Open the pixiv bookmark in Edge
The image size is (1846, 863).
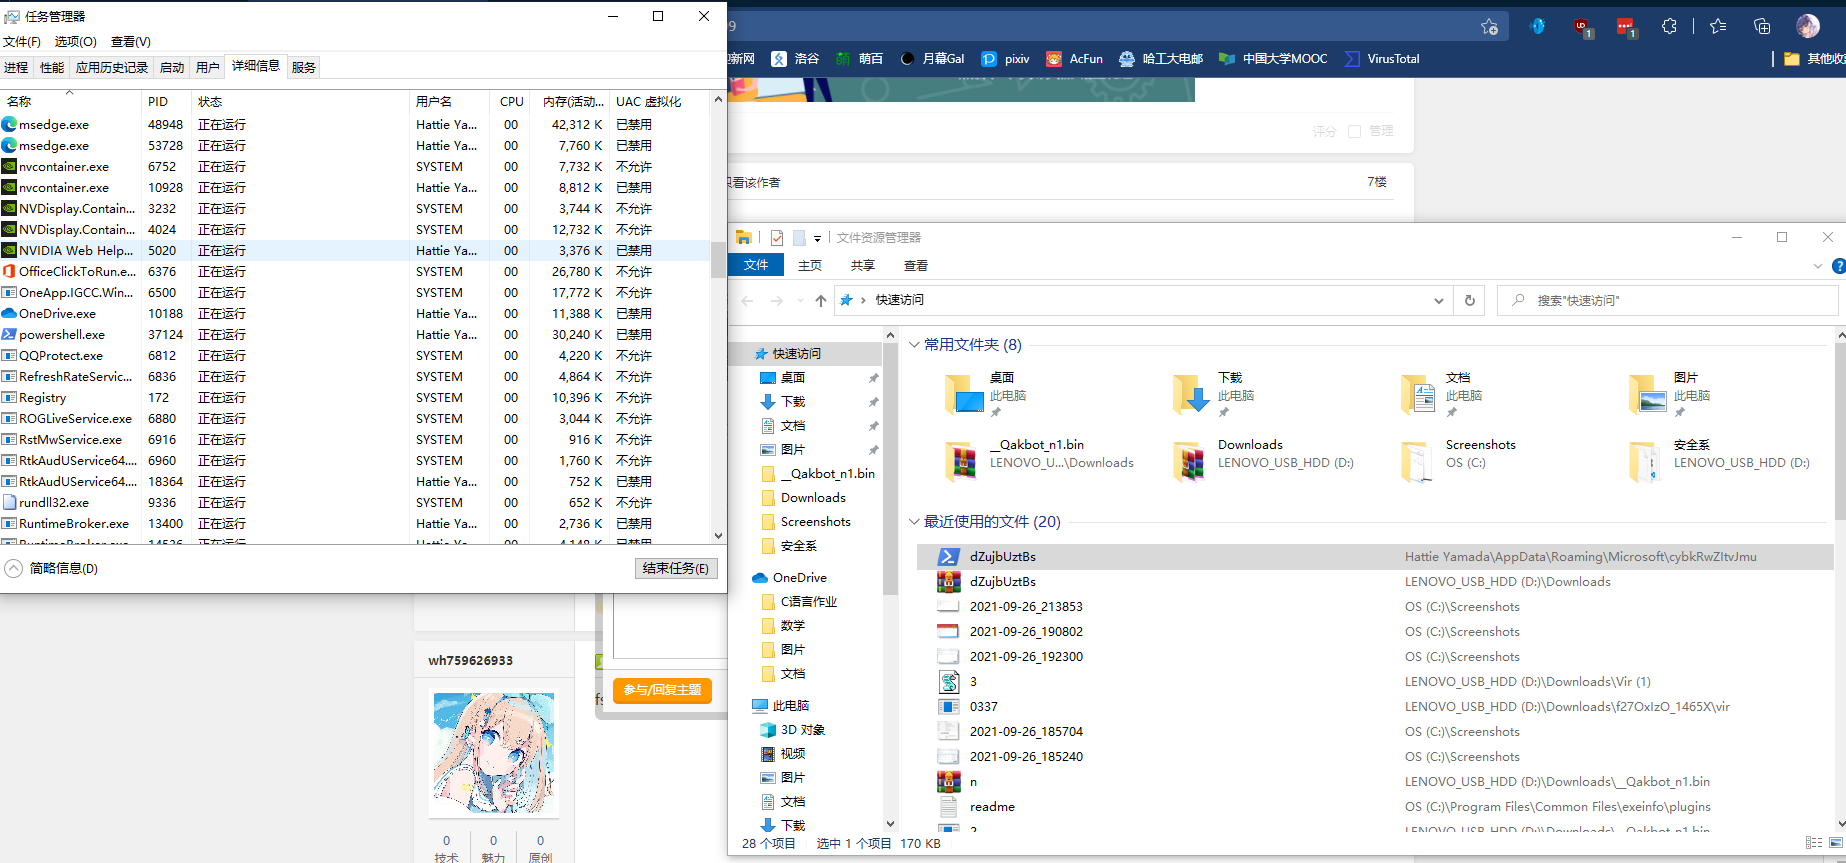[1005, 59]
